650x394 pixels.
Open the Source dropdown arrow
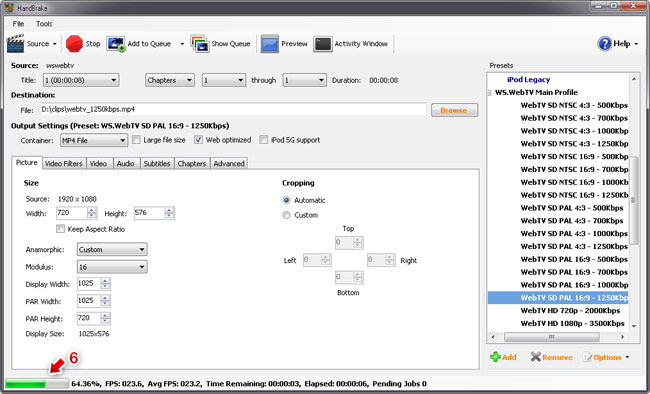click(x=55, y=44)
